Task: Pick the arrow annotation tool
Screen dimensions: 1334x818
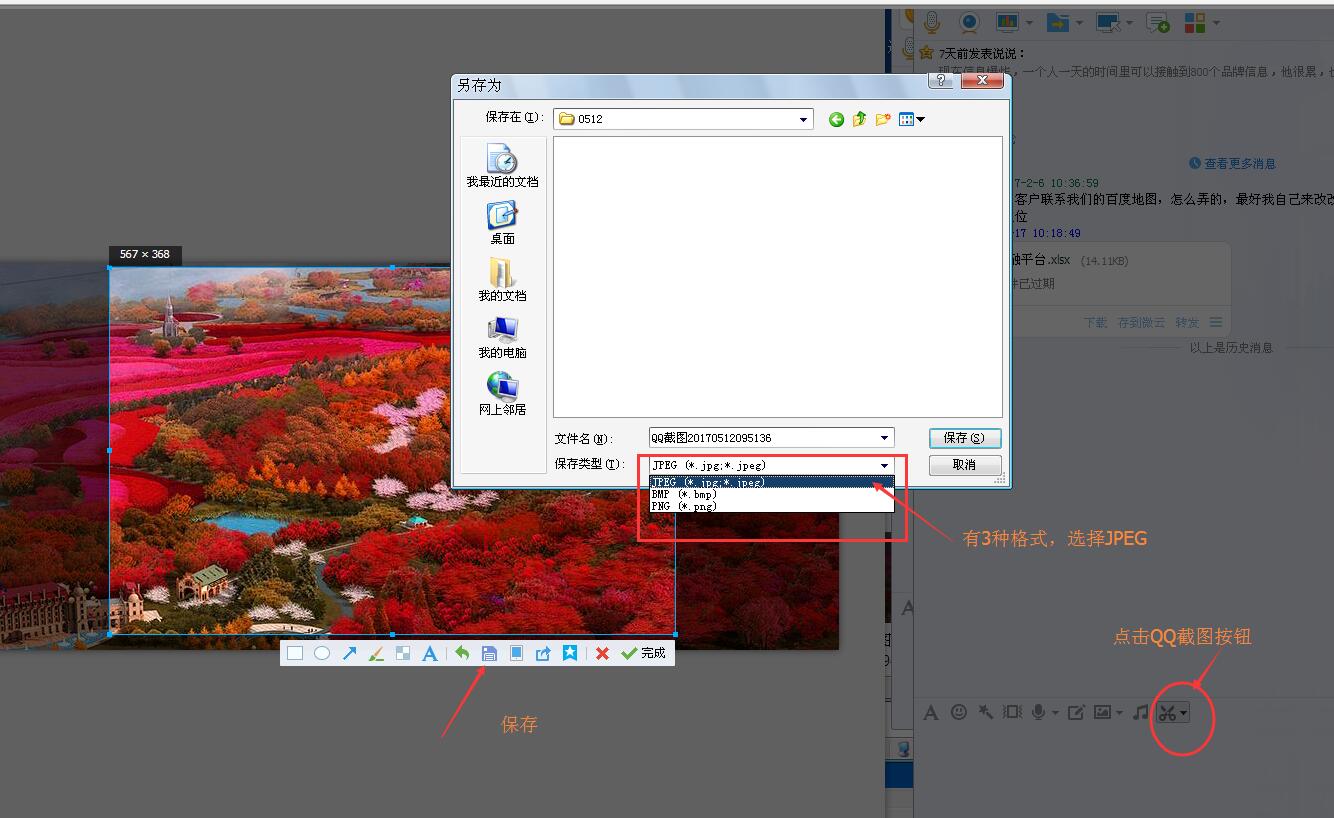Action: coord(349,653)
